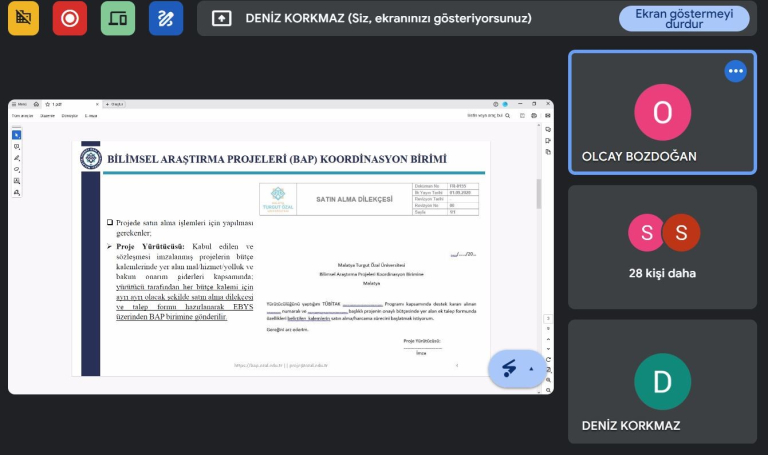Open the '28 kişi daha' participants tile
The width and height of the screenshot is (768, 455).
[x=663, y=245]
